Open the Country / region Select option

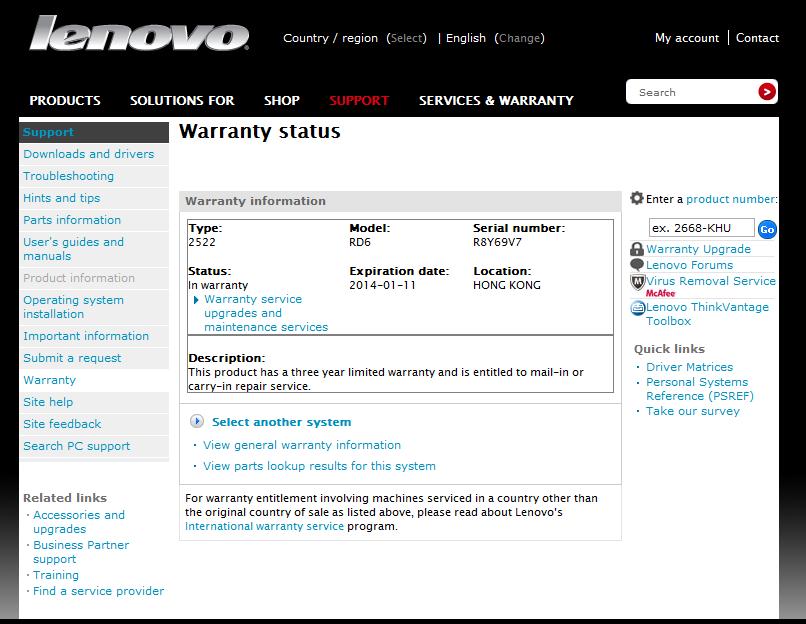tap(407, 38)
